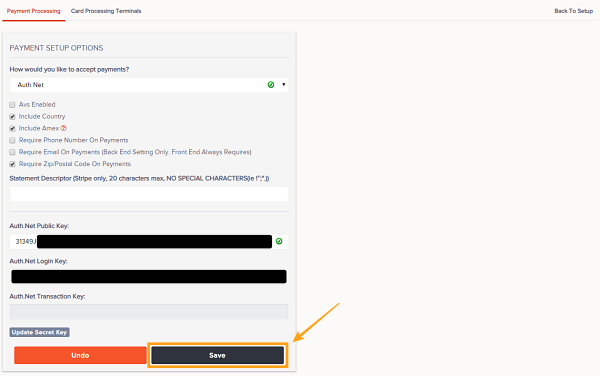Click the orange Undo button

click(x=80, y=355)
